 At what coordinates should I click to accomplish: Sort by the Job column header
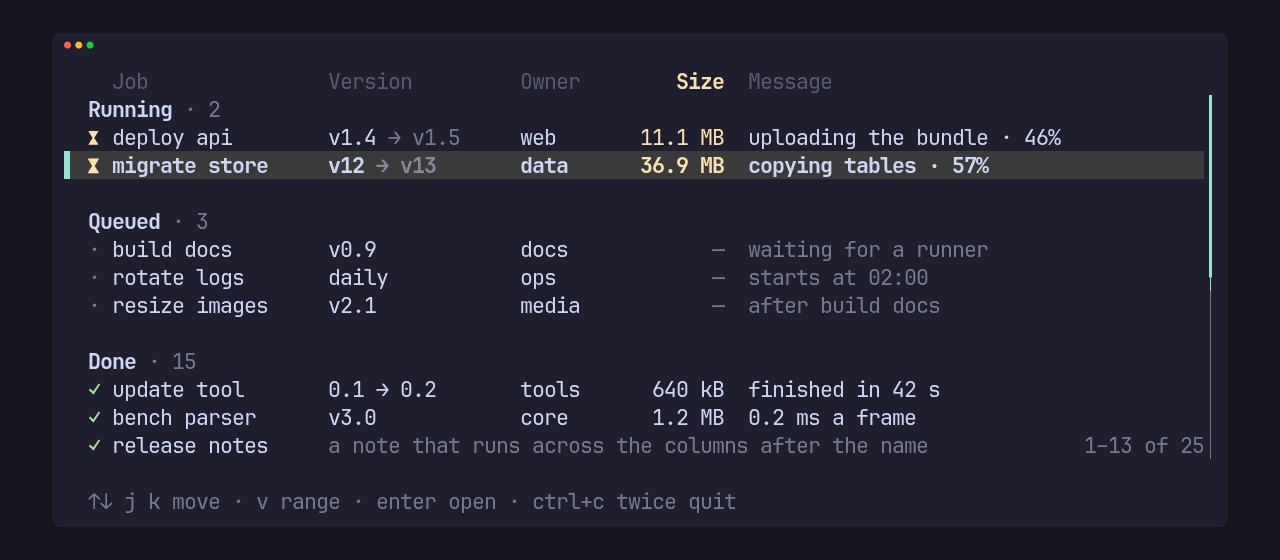tap(130, 82)
